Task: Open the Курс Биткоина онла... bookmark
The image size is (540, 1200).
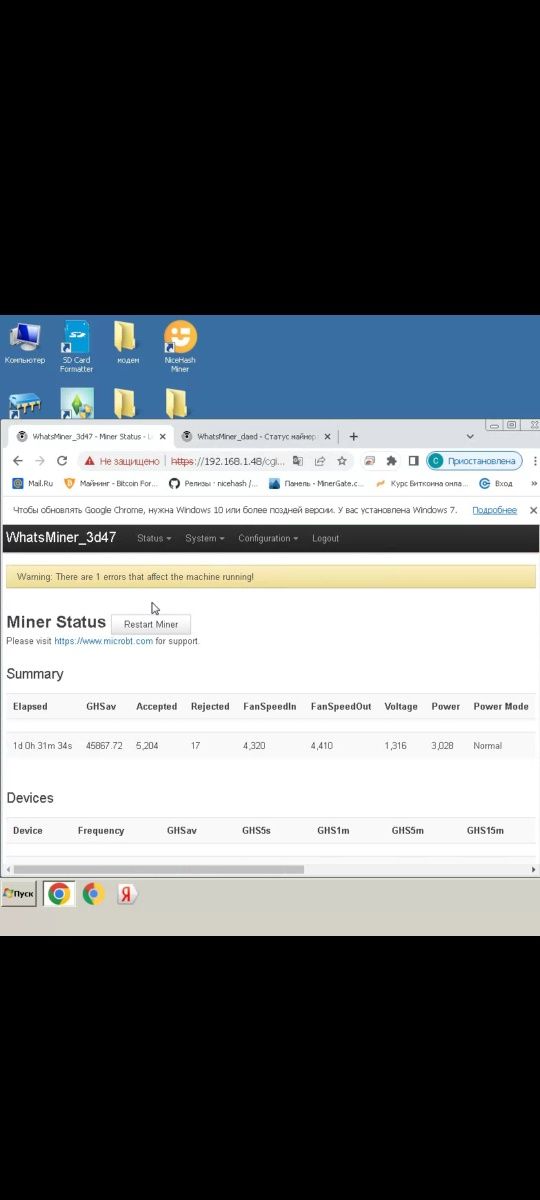Action: coord(421,483)
